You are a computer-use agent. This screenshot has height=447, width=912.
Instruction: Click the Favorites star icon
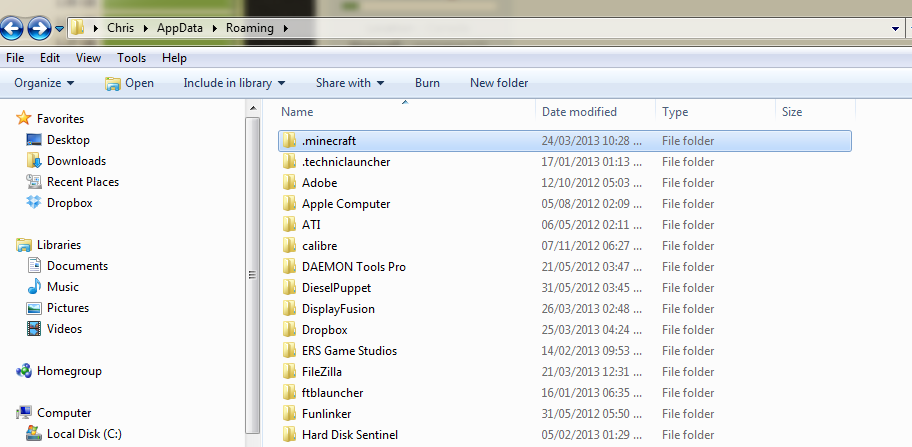23,118
